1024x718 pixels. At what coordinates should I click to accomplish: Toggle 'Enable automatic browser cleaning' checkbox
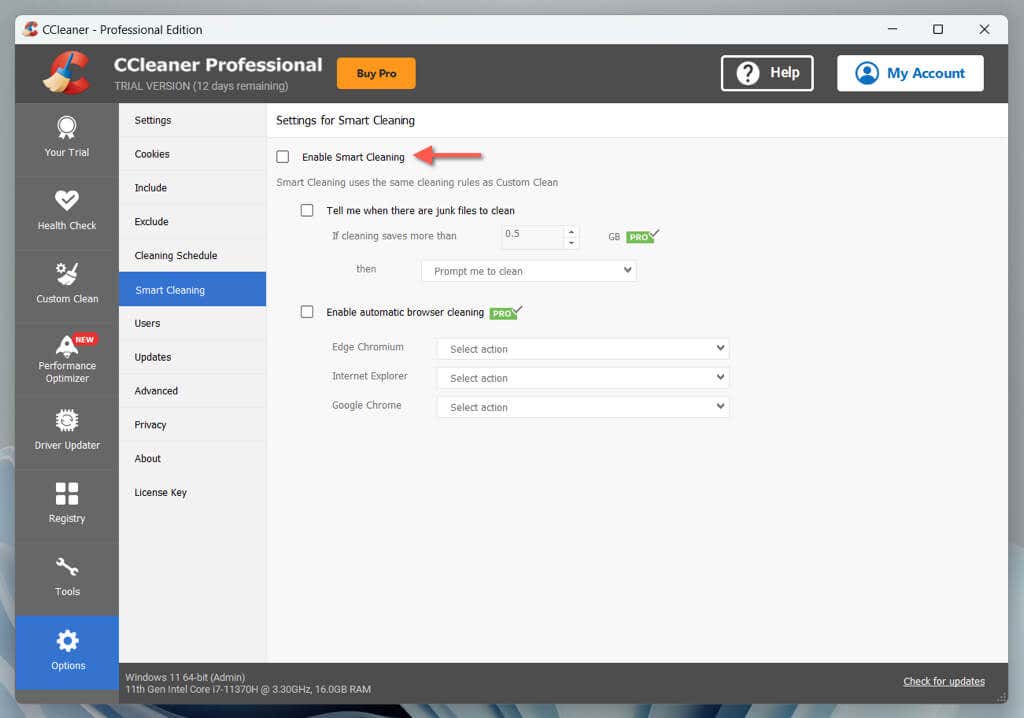click(307, 312)
